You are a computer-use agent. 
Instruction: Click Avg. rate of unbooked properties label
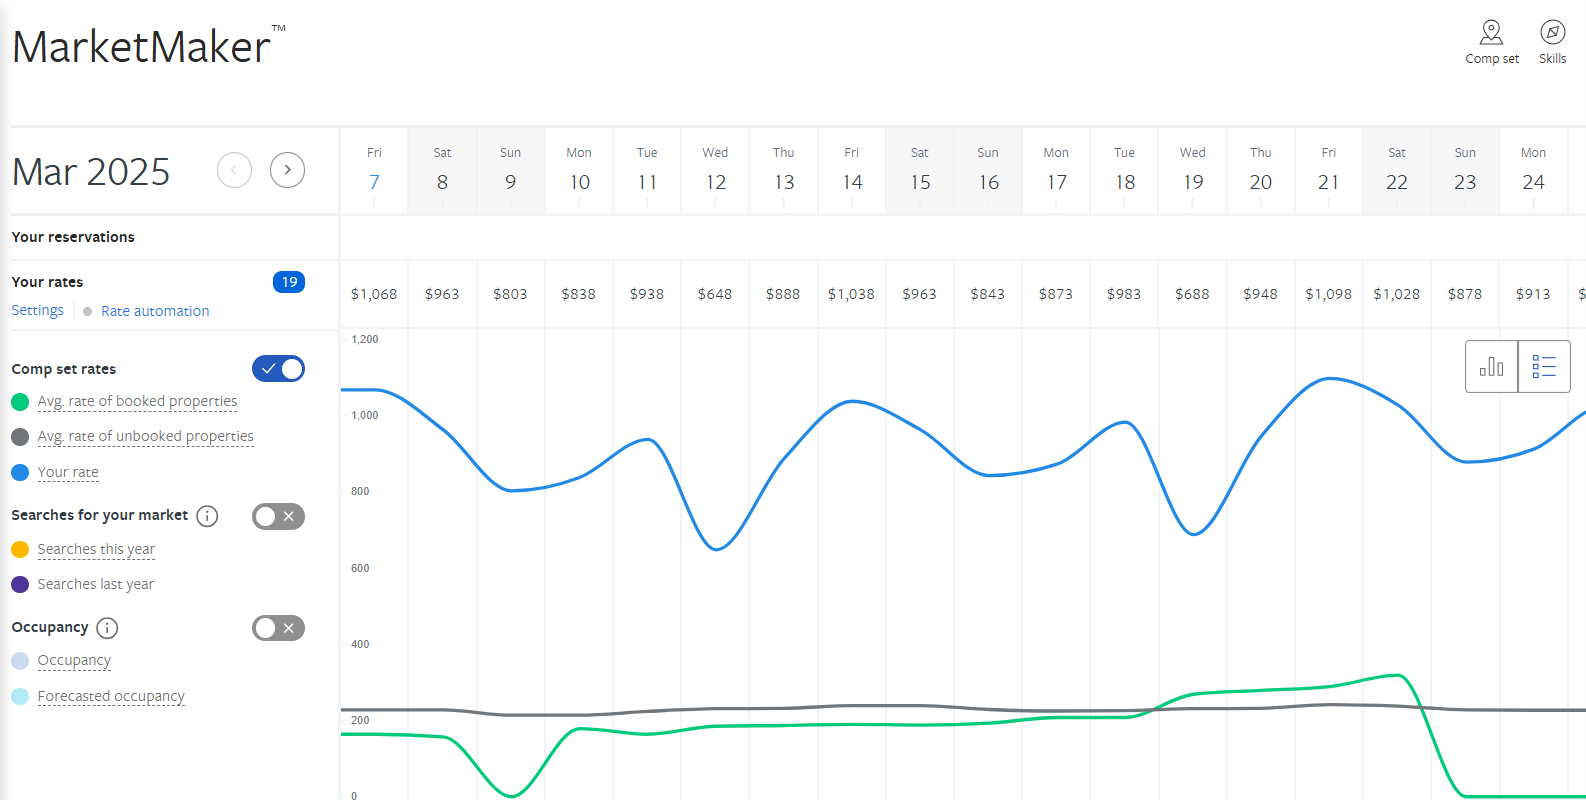point(145,436)
